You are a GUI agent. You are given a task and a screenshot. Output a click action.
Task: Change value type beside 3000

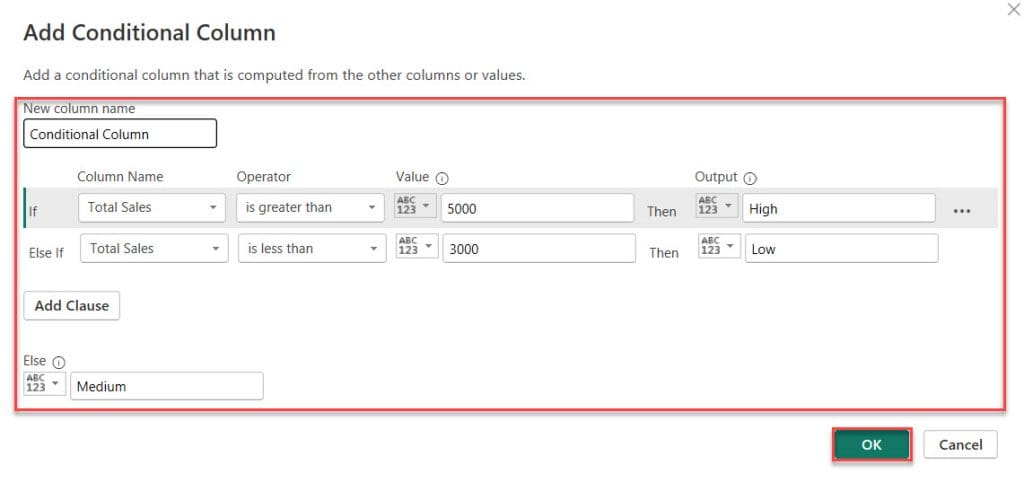[417, 247]
